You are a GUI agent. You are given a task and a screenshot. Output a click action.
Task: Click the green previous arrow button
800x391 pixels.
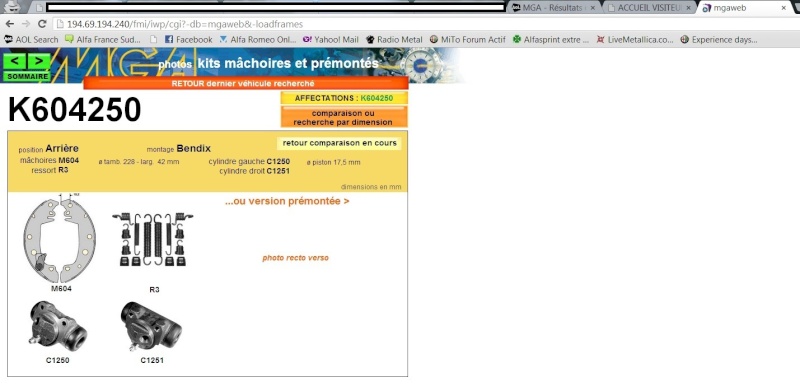tap(15, 62)
